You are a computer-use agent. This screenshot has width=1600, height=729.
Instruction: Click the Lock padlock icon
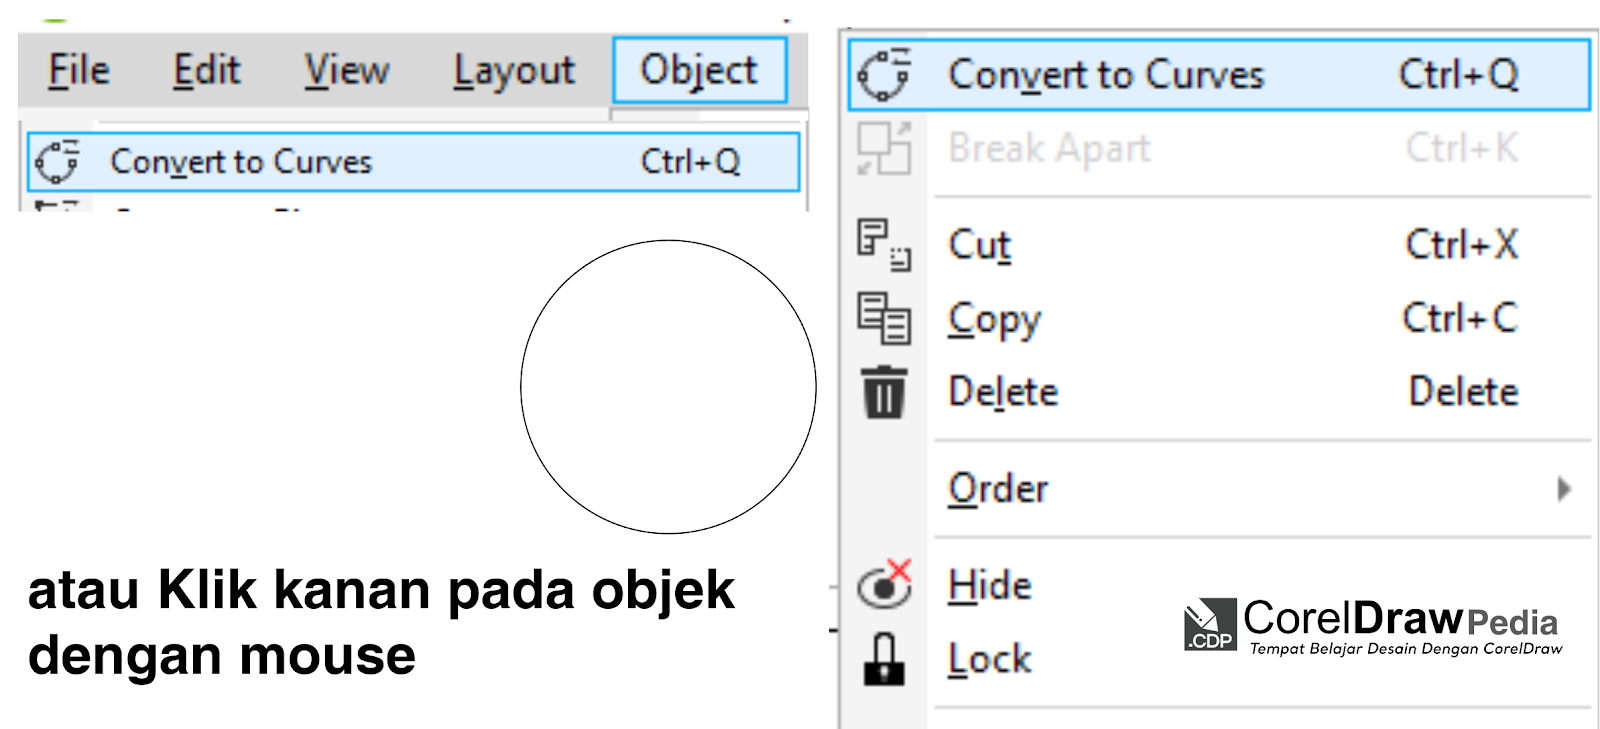[883, 658]
